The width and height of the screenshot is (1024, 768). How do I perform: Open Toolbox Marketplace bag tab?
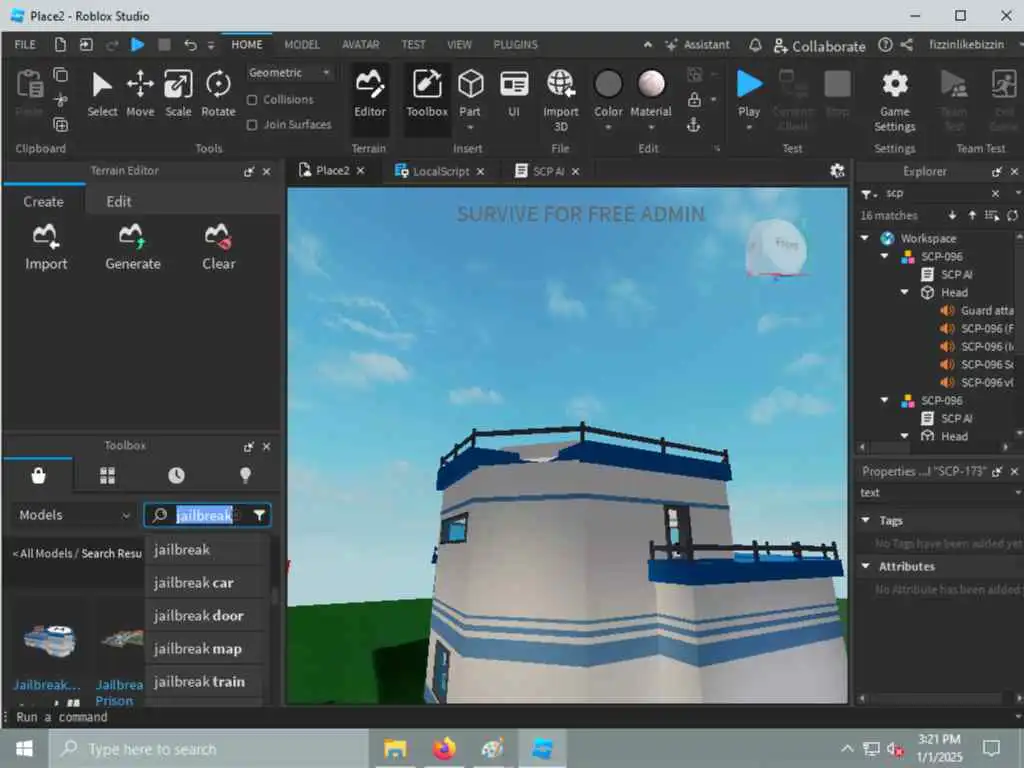[39, 475]
